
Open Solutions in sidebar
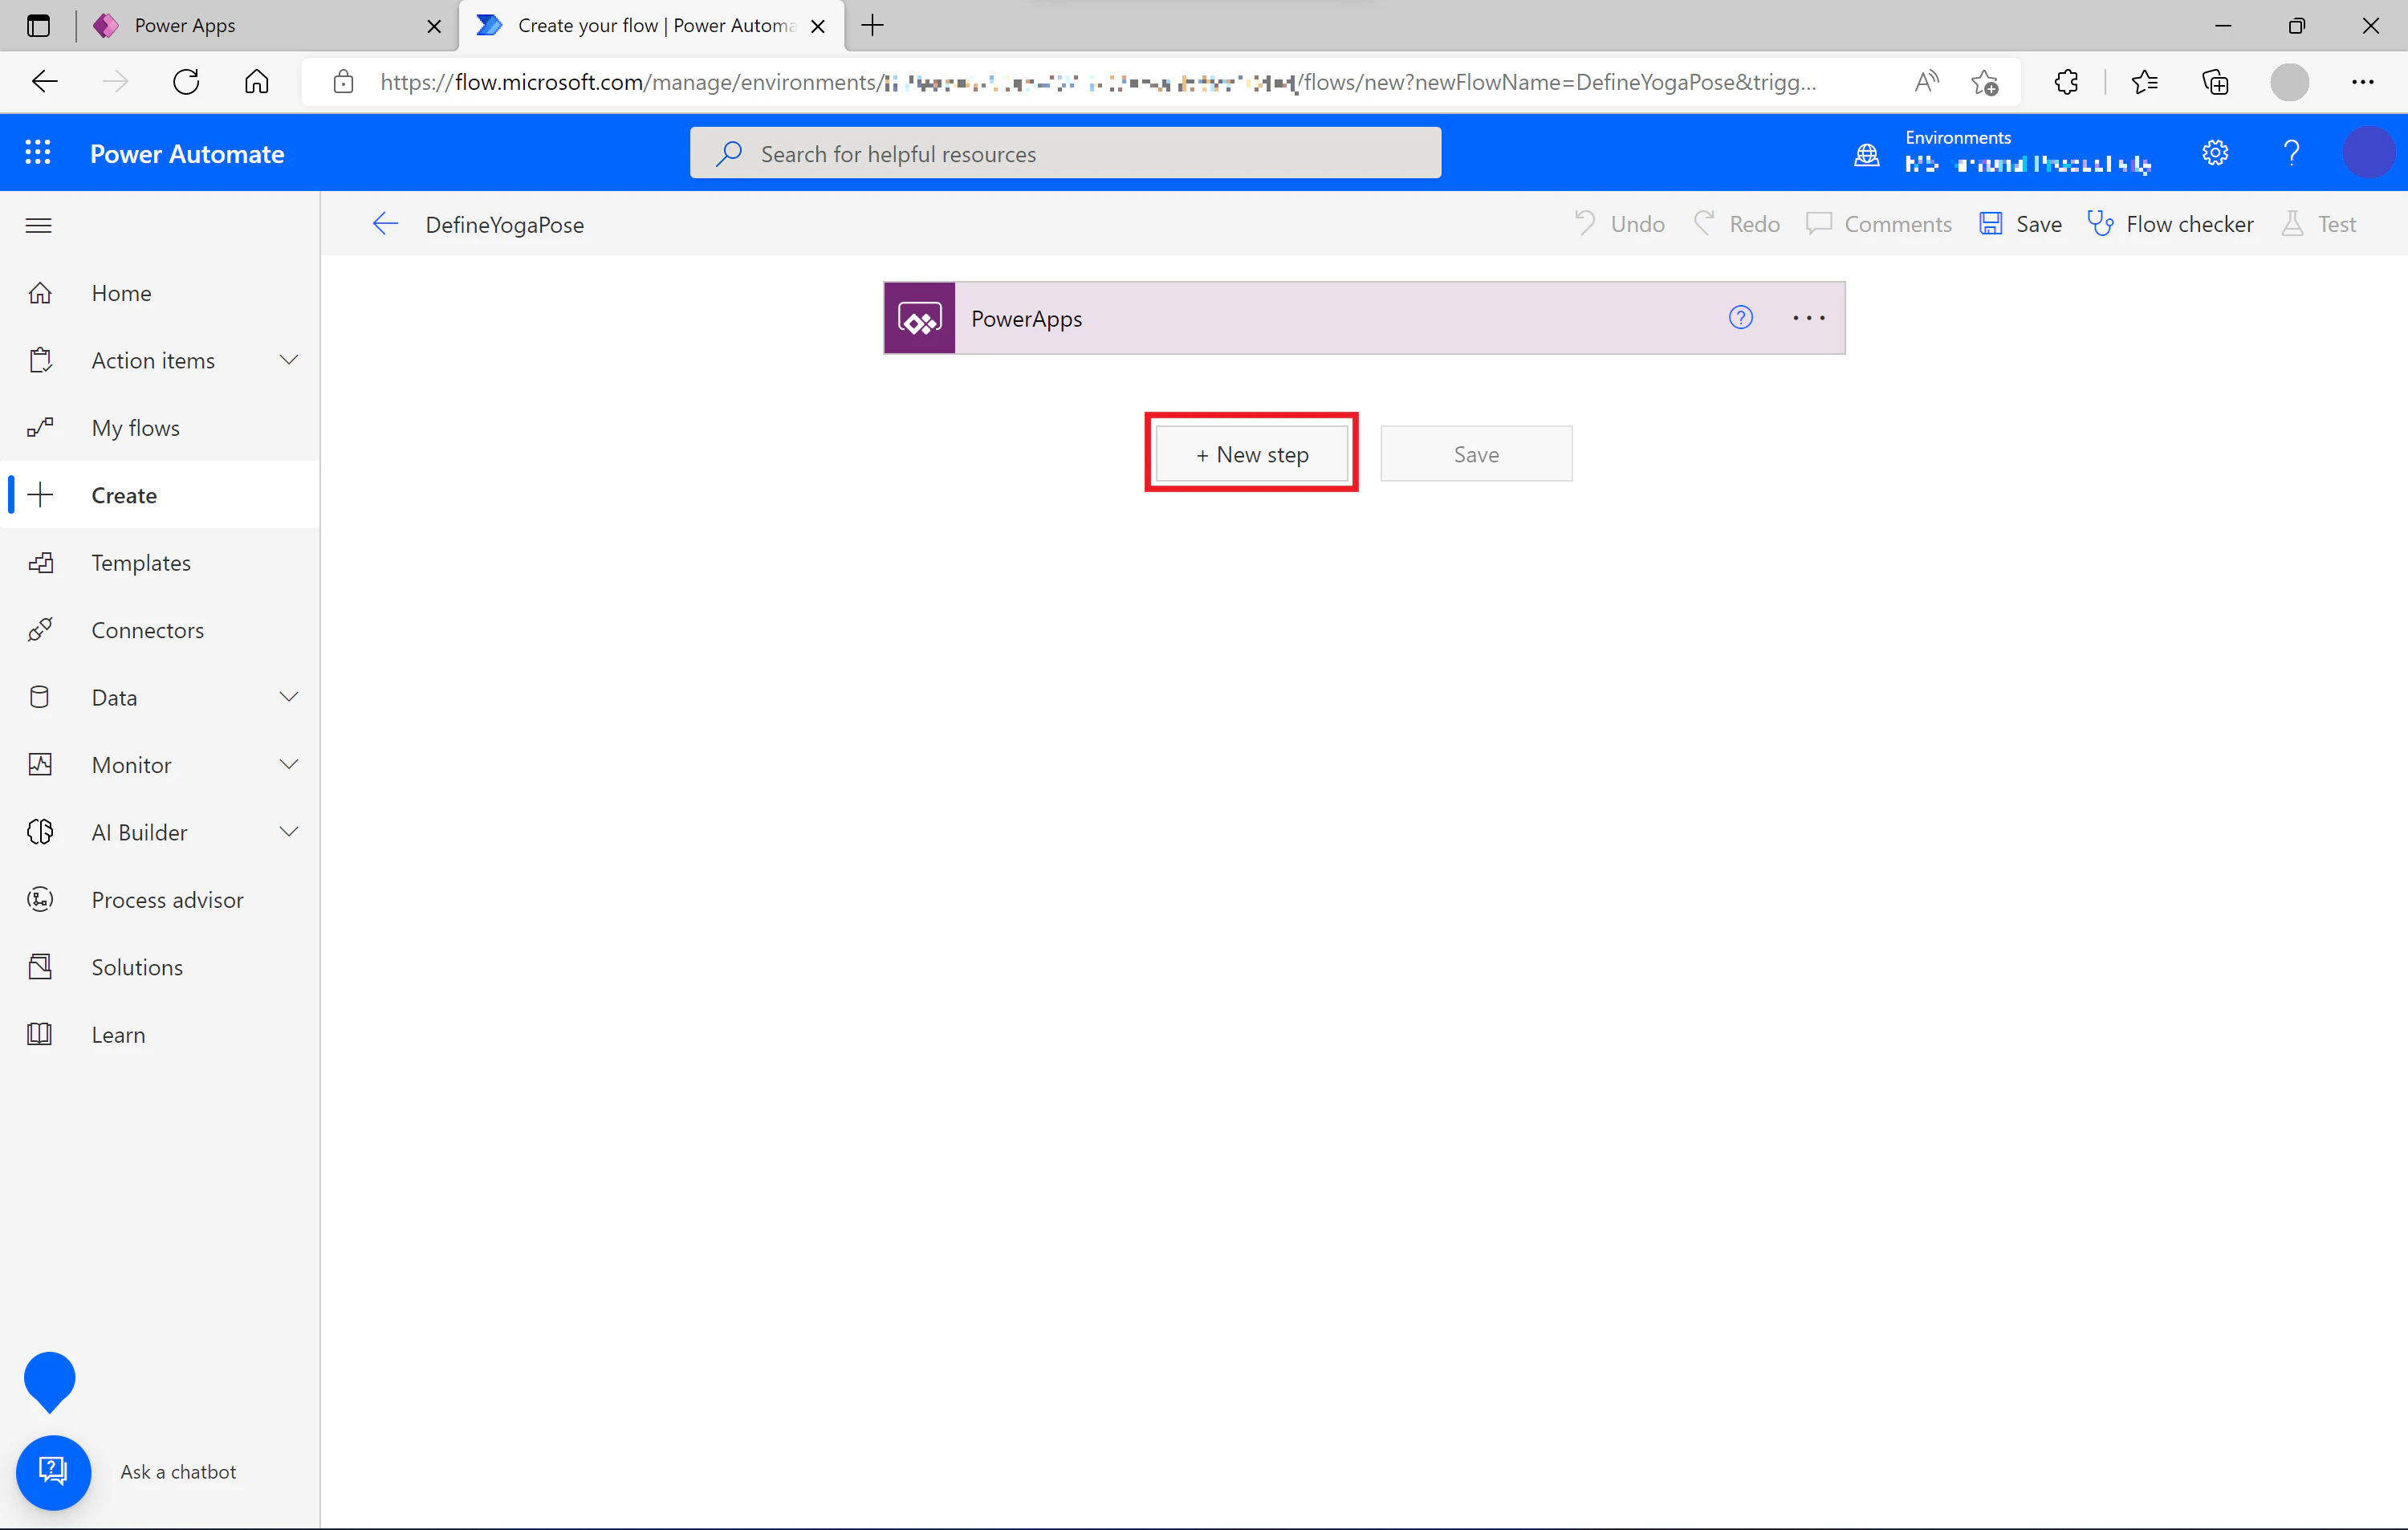(x=160, y=967)
